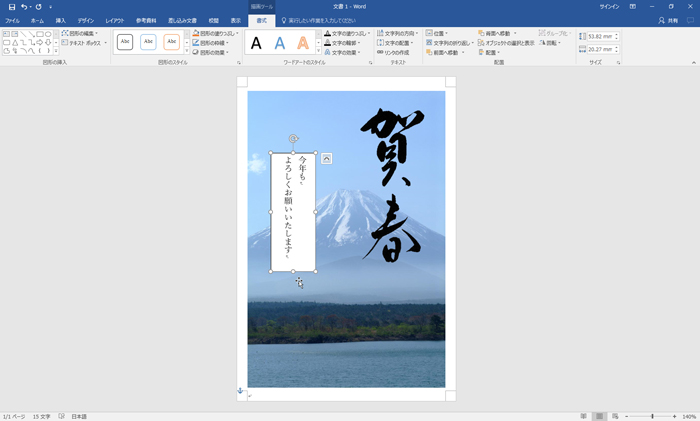Image resolution: width=700 pixels, height=421 pixels.
Task: Switch to Web layout view in the status bar
Action: click(x=616, y=416)
